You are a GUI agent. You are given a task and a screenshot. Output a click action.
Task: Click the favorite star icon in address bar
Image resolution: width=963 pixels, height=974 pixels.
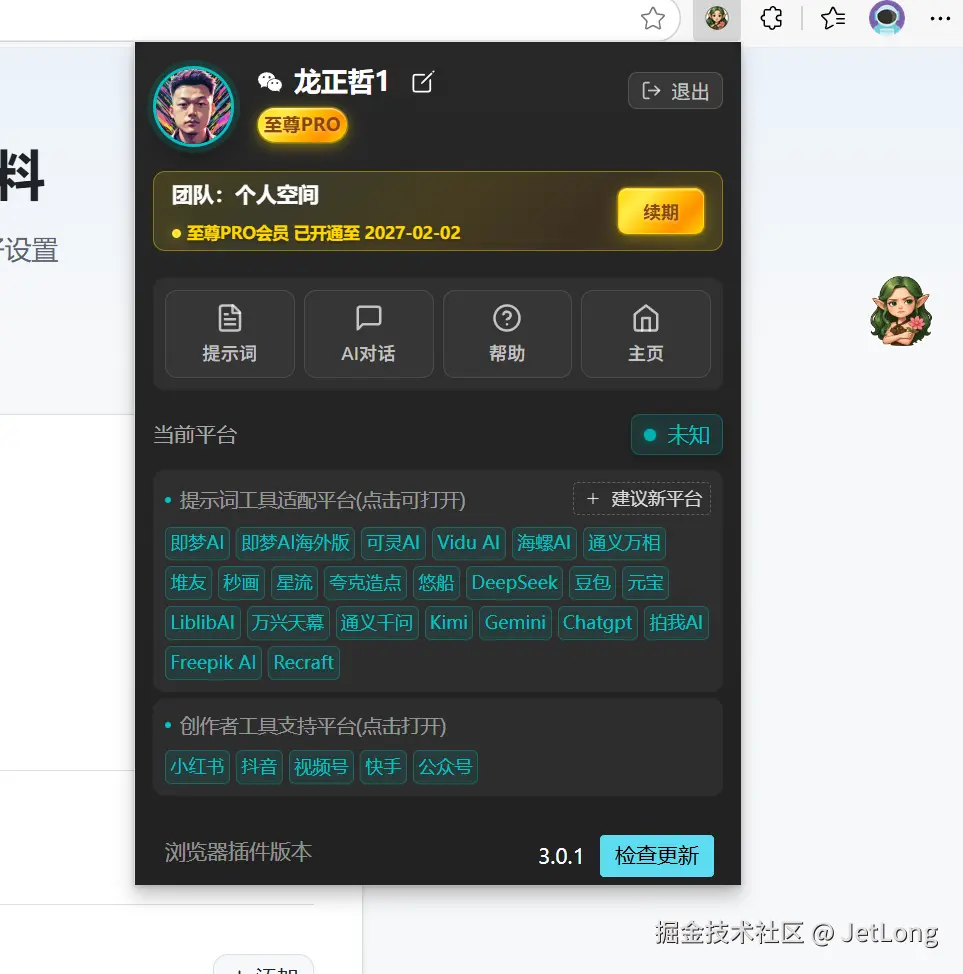coord(652,19)
